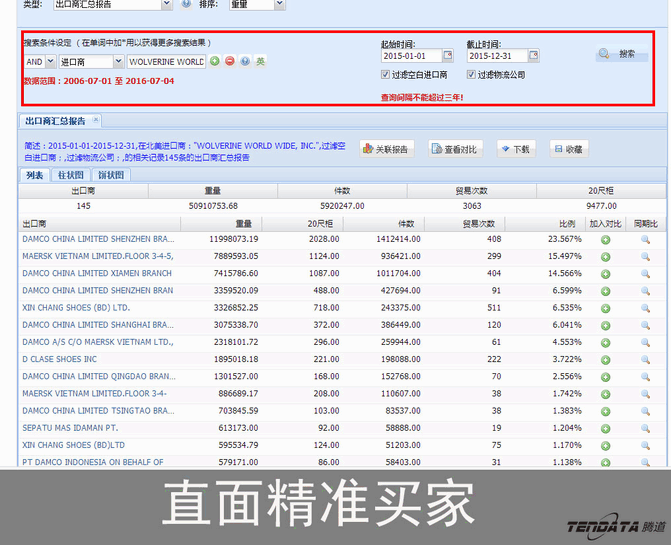Click the red remove search condition icon
671x545 pixels.
click(230, 62)
